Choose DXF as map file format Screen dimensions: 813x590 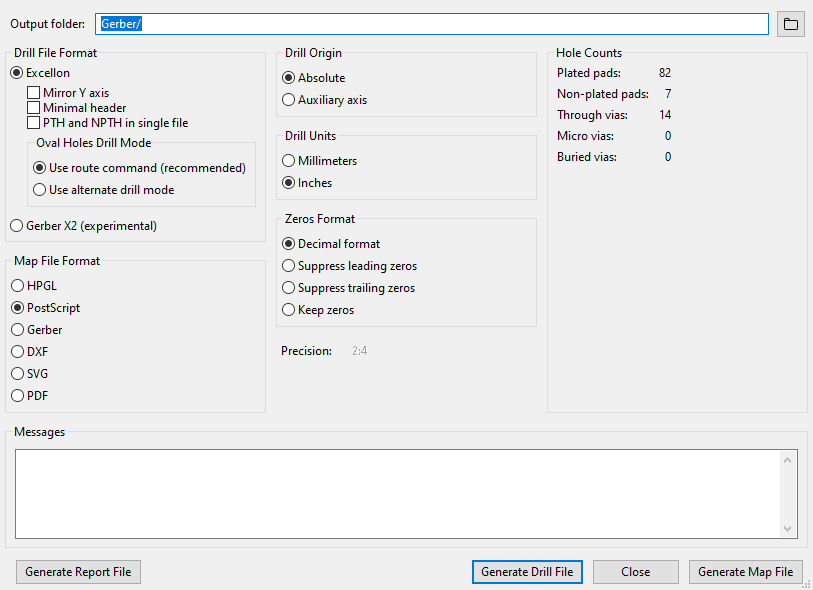(30, 352)
